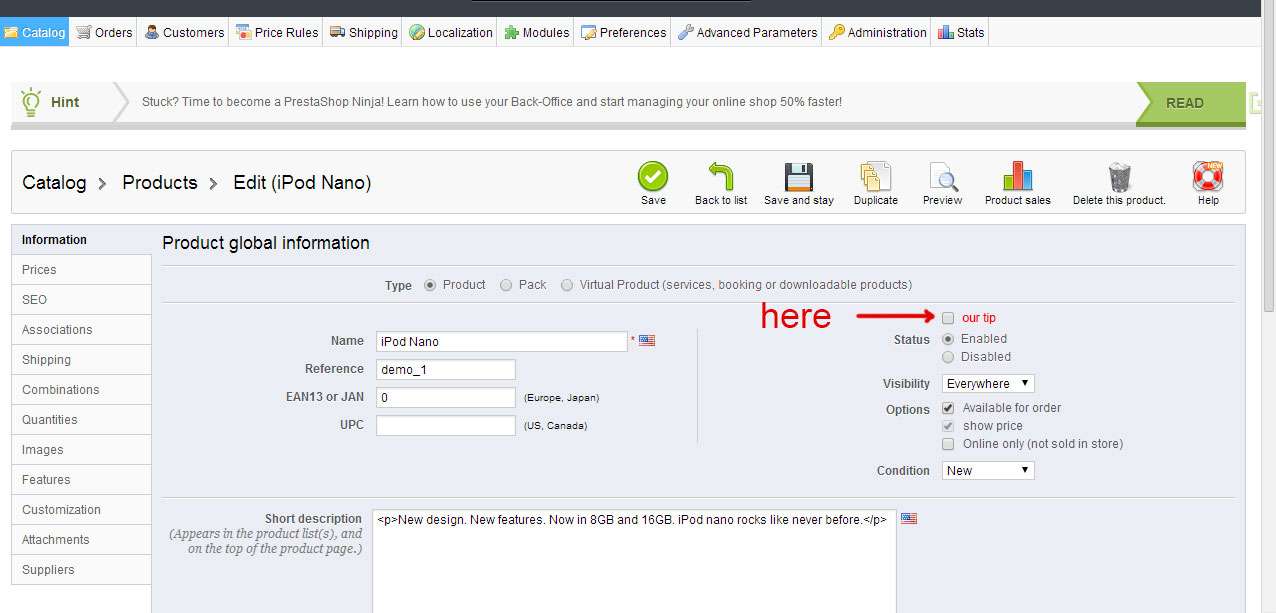
Task: Open the Advanced Parameters menu
Action: [747, 32]
